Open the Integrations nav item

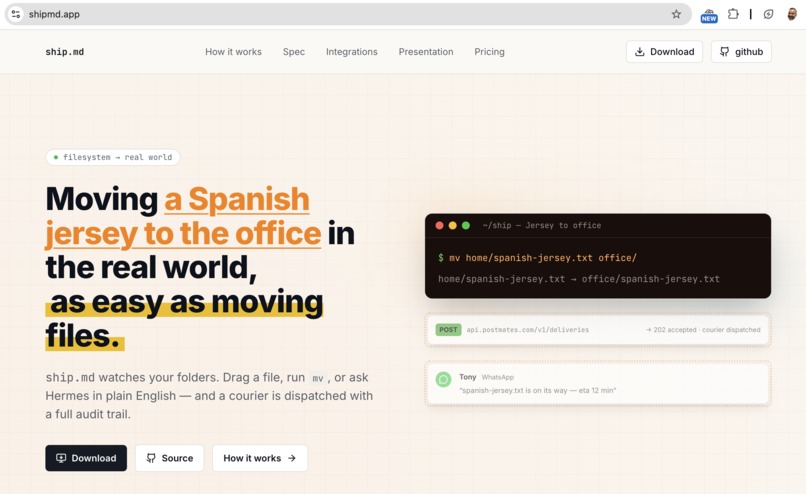point(352,52)
